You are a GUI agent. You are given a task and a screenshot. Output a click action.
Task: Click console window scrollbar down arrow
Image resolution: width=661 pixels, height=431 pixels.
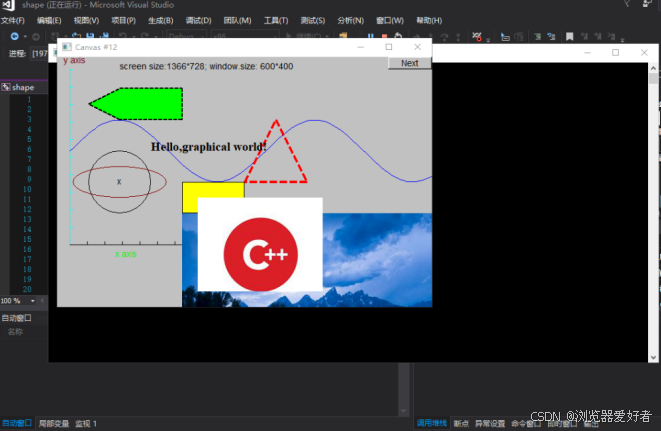click(653, 357)
